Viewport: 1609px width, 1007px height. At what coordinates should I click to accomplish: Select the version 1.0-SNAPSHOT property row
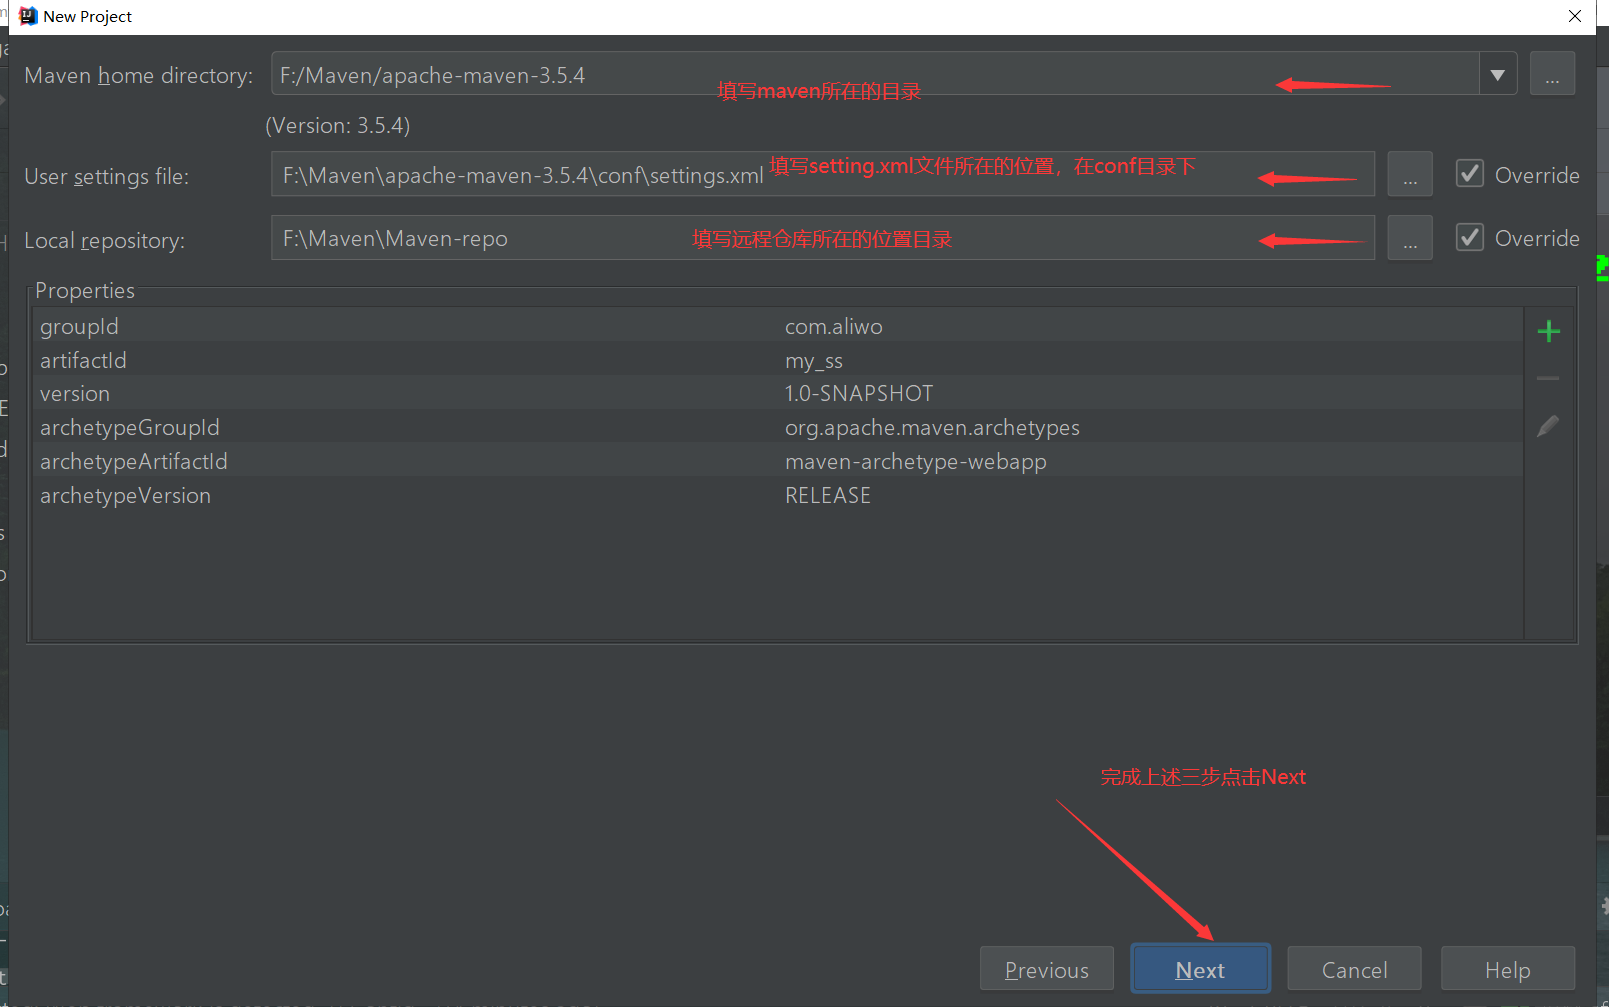tap(400, 393)
